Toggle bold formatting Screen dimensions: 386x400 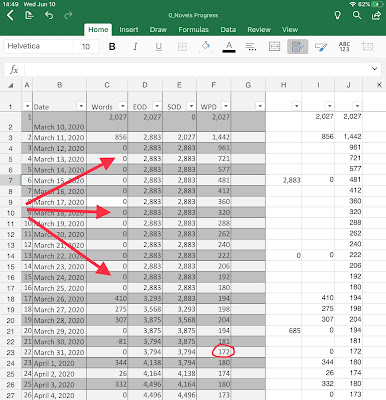[112, 47]
